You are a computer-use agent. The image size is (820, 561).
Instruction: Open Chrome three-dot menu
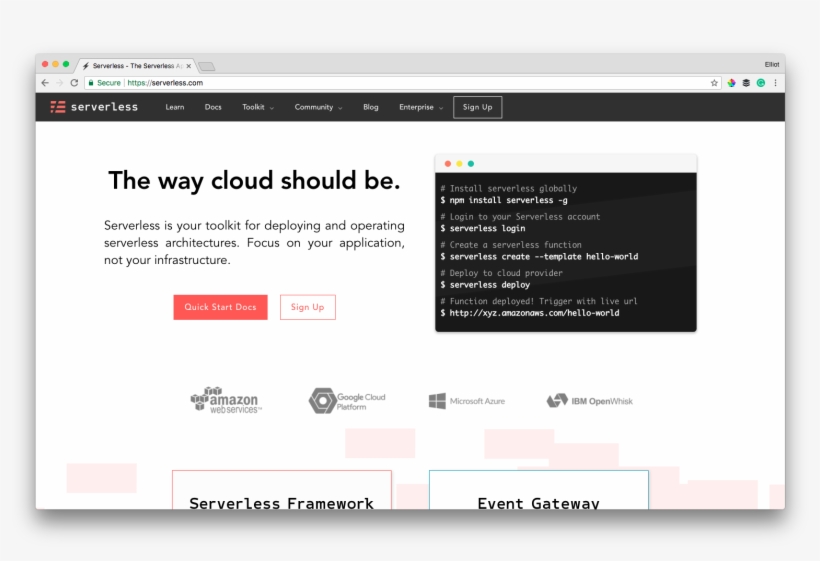coord(776,83)
